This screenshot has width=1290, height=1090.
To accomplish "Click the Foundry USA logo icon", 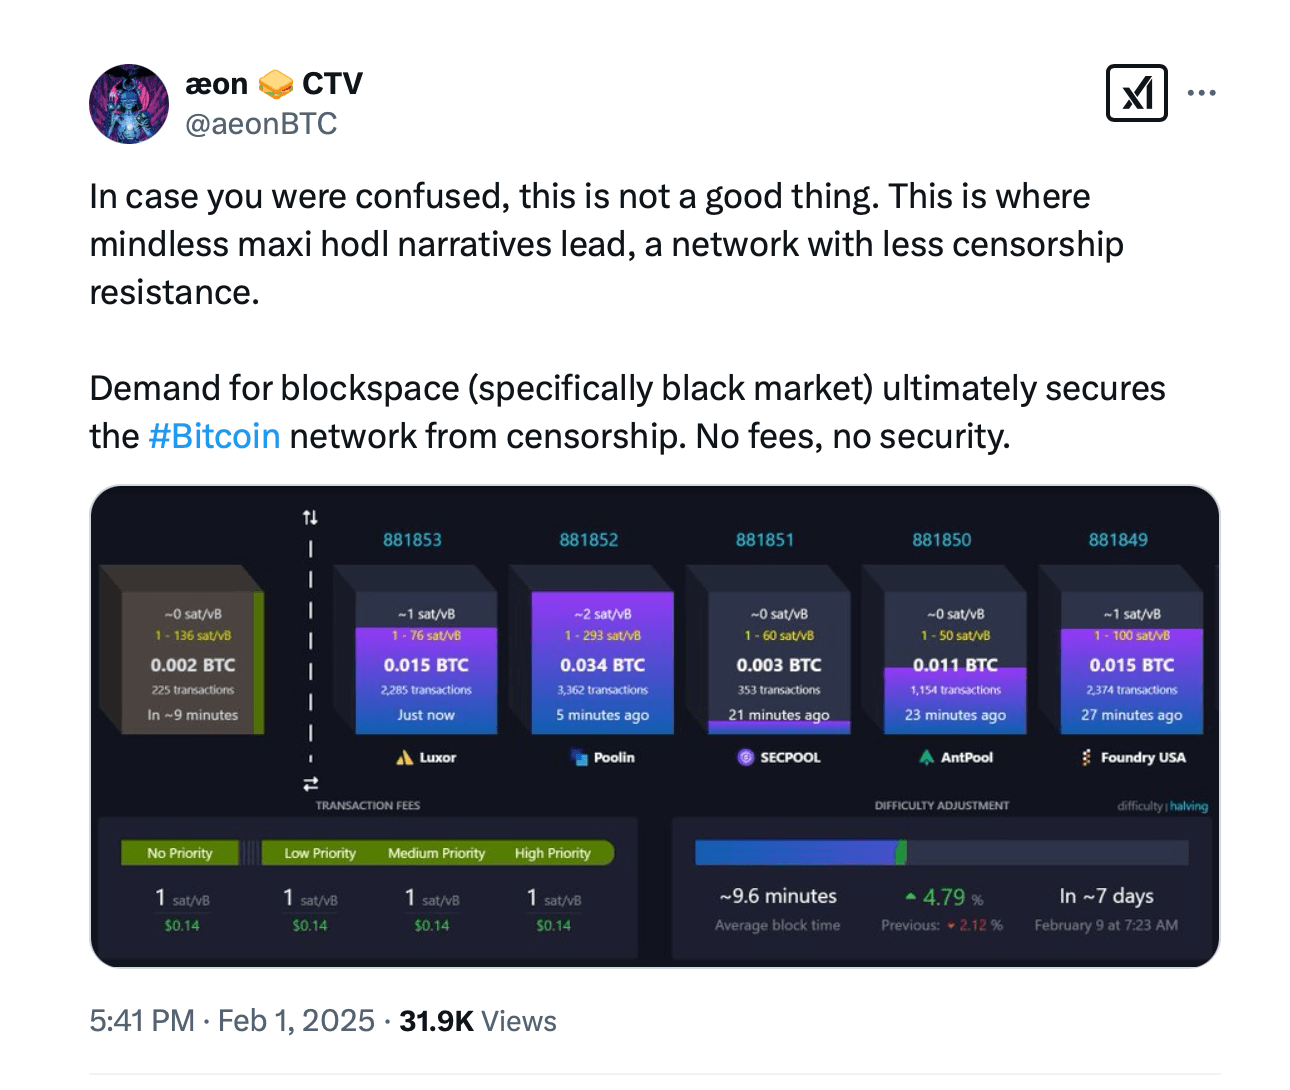I will pyautogui.click(x=1086, y=758).
